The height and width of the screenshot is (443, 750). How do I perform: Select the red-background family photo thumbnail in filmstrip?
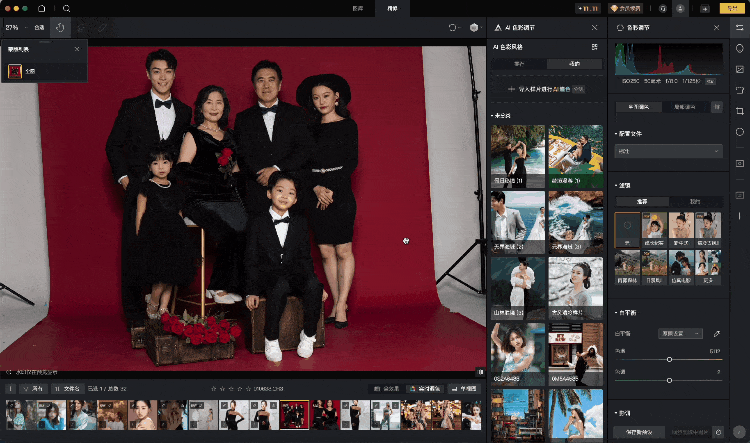tap(295, 414)
